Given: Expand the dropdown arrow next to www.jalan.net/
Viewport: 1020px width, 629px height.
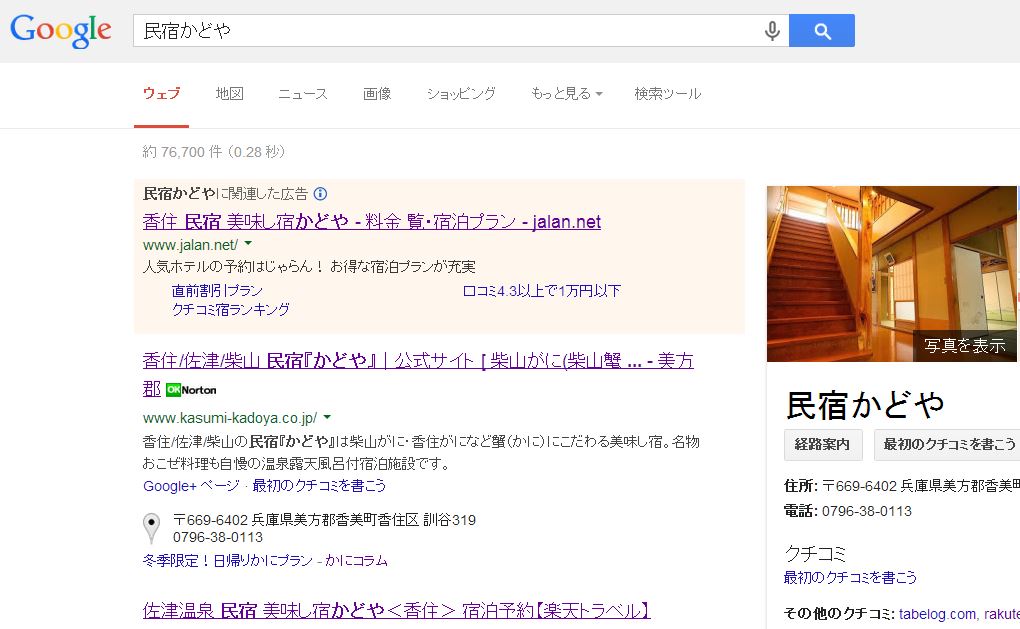Looking at the screenshot, I should point(248,244).
